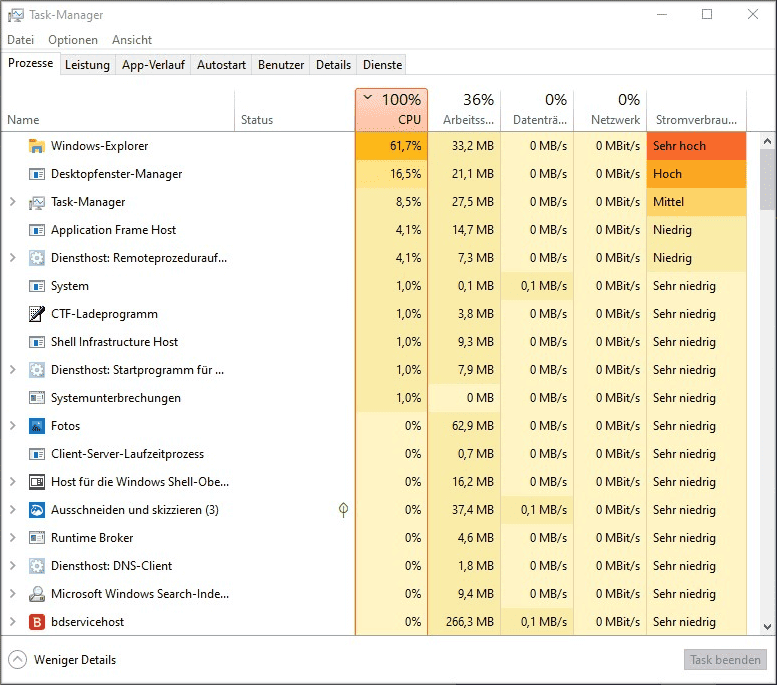The image size is (777, 685).
Task: Click the Task-Manager title bar icon
Action: (15, 15)
